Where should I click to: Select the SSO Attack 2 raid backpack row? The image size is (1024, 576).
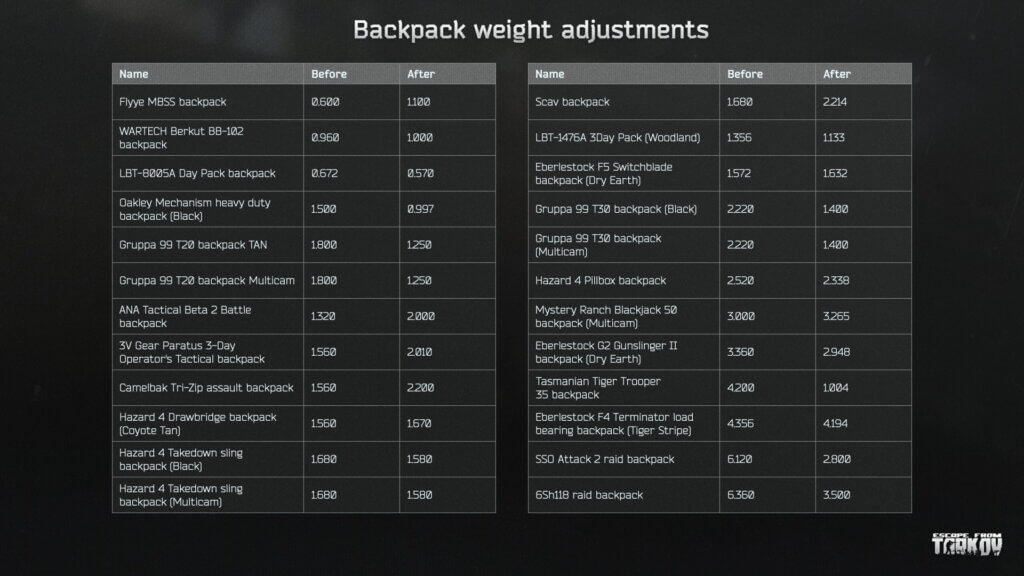coord(605,460)
